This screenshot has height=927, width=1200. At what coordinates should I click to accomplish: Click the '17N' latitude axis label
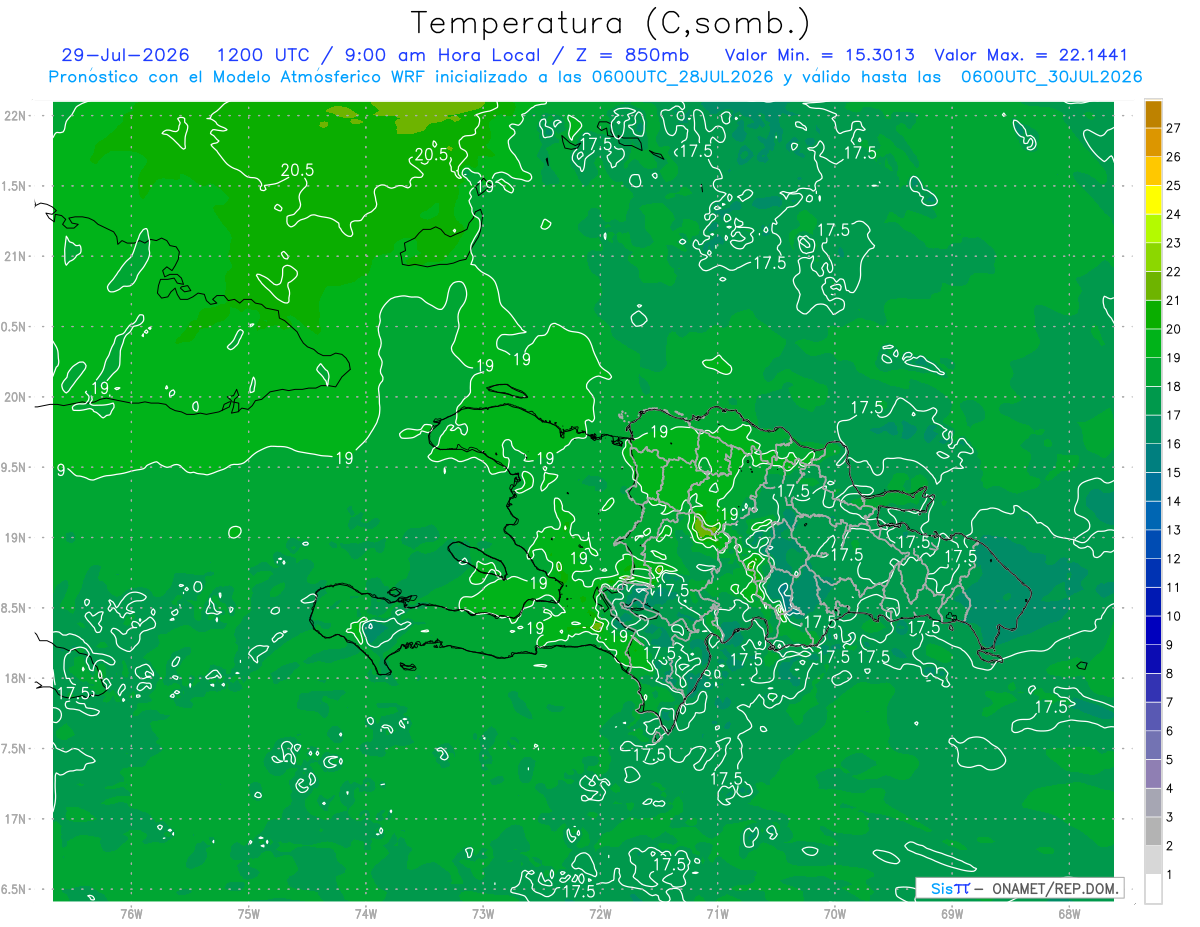click(x=14, y=819)
